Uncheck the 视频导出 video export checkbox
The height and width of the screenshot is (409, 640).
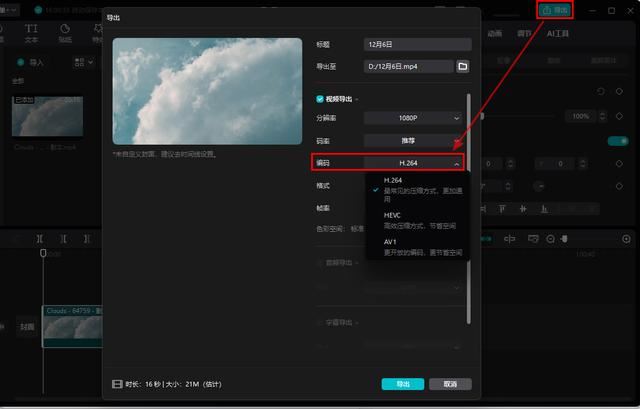tap(320, 99)
